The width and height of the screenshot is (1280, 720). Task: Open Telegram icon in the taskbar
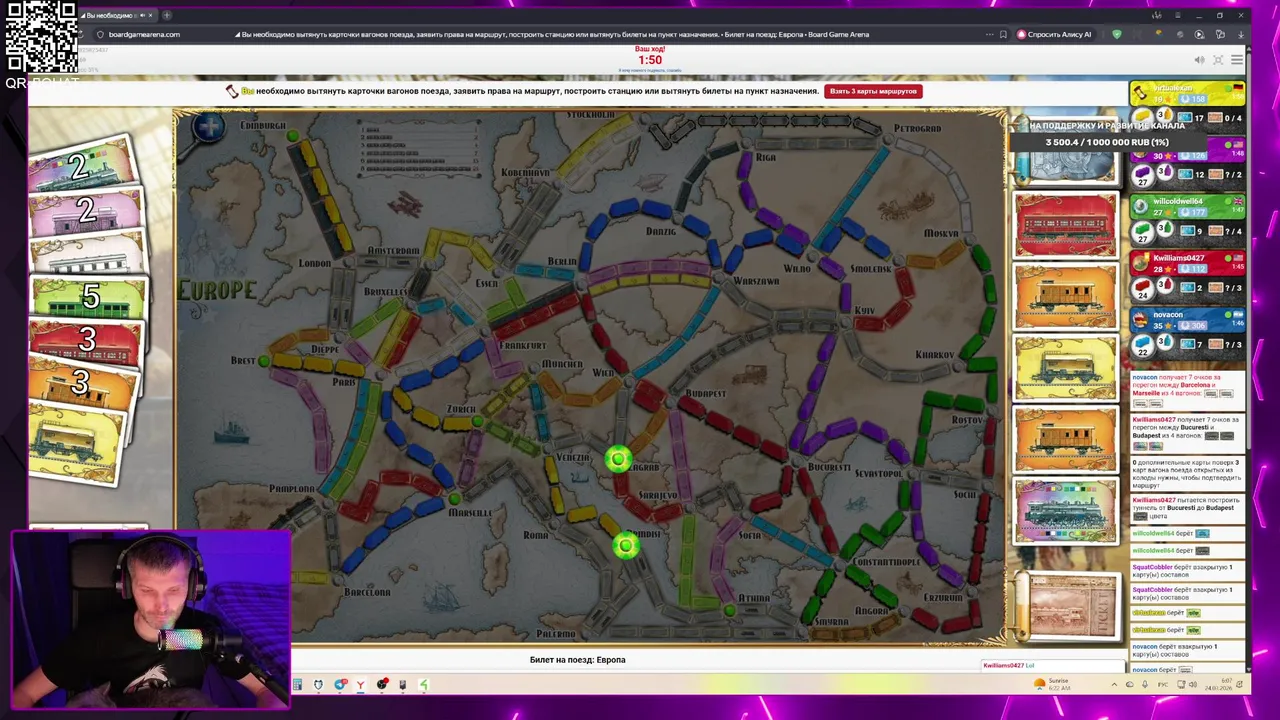click(341, 685)
